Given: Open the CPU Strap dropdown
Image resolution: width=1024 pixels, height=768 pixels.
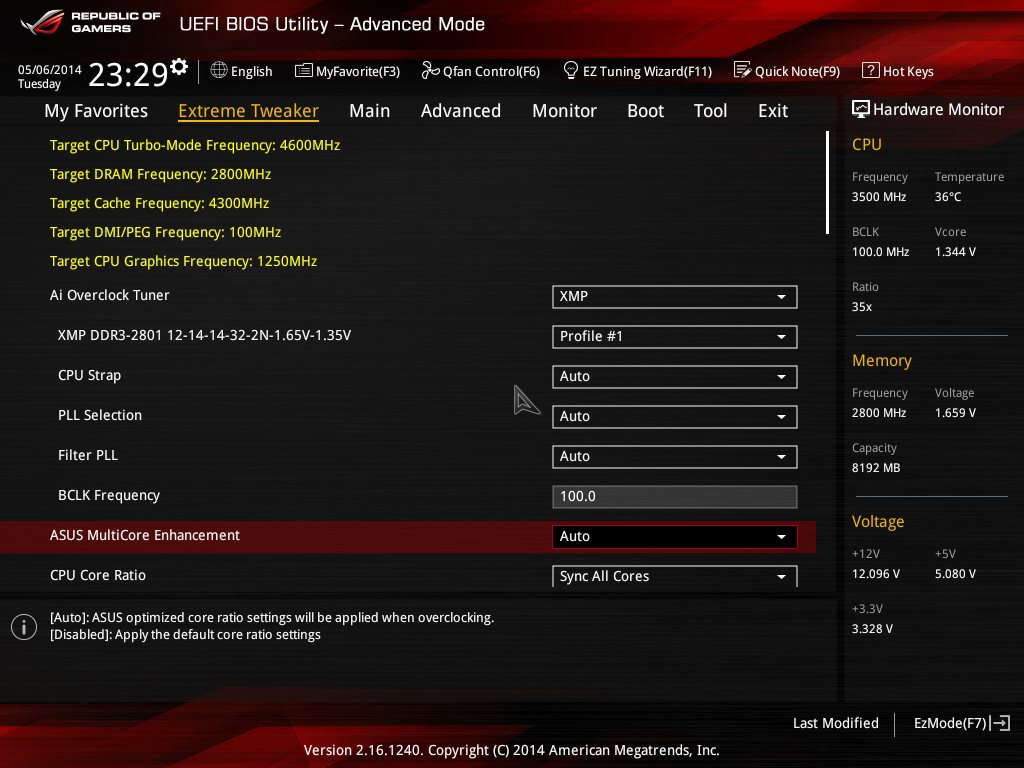Looking at the screenshot, I should [x=675, y=376].
